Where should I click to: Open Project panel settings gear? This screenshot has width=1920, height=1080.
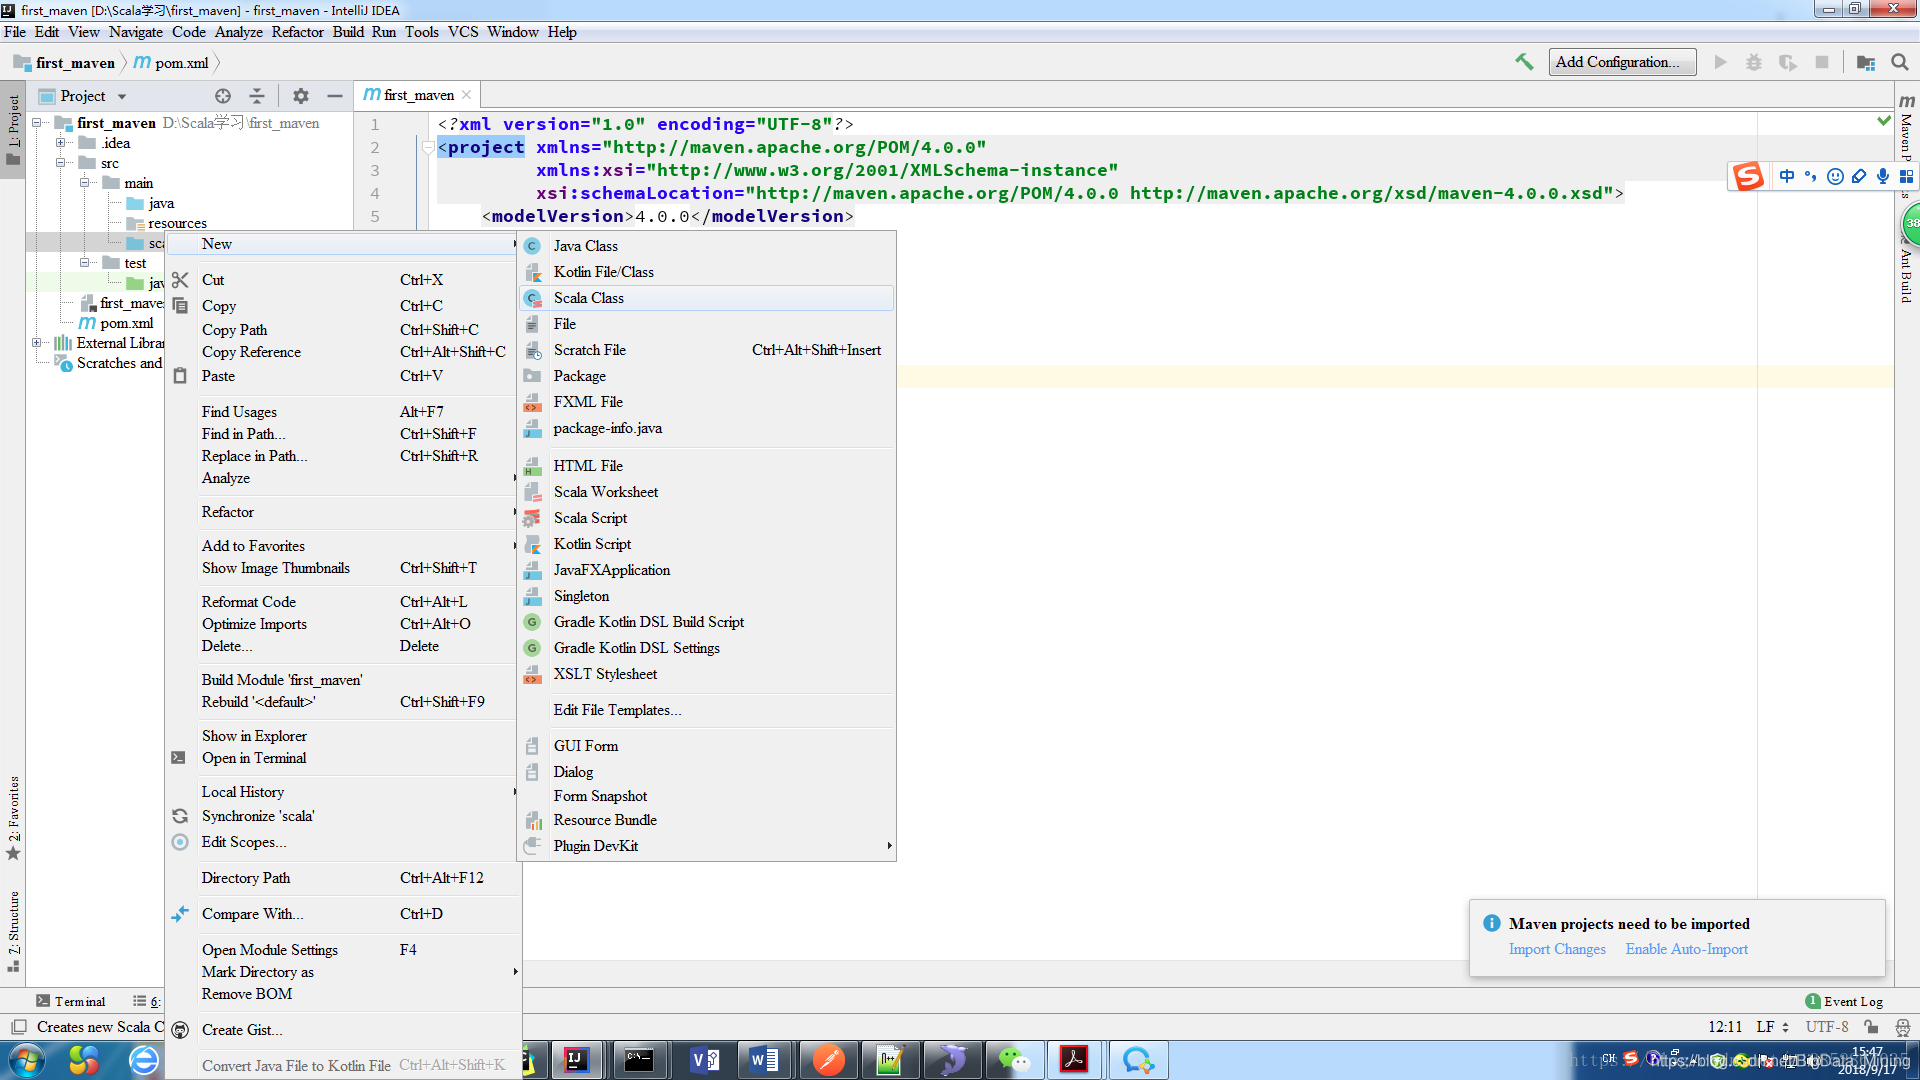click(x=300, y=96)
